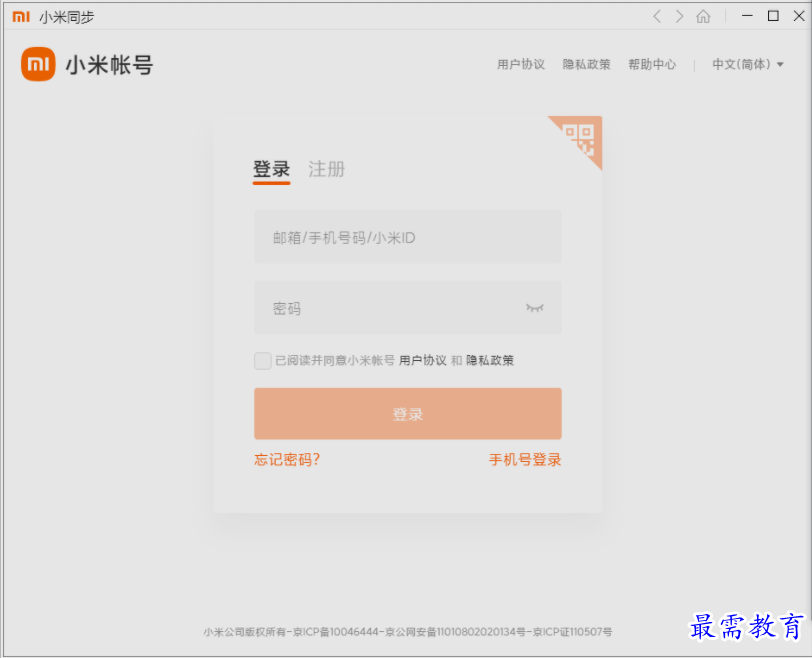Open 隐私政策 in the top header
This screenshot has height=658, width=812.
(x=586, y=64)
